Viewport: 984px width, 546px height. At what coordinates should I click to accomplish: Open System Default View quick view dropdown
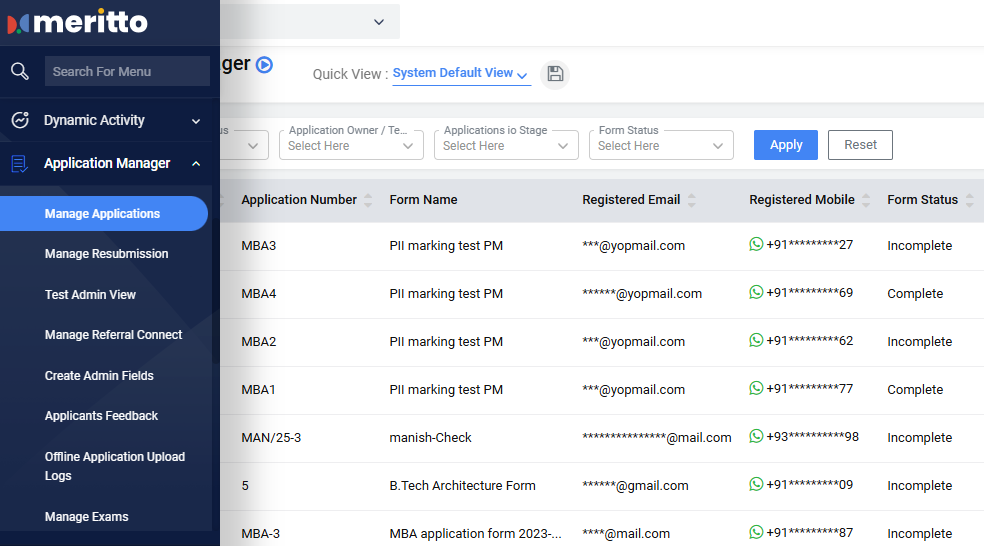(460, 73)
